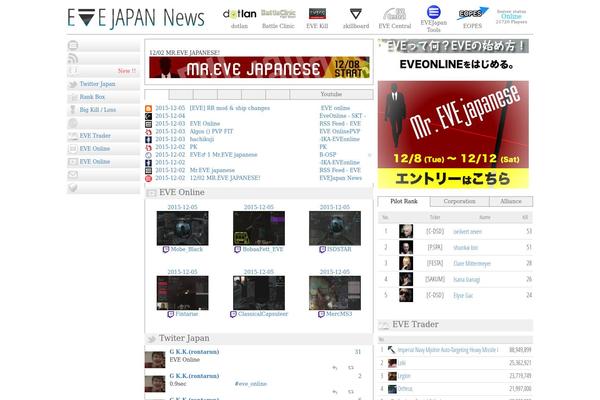Screen dimensions: 600x400
Task: Open the zkillboard triangle icon
Action: click(x=355, y=14)
